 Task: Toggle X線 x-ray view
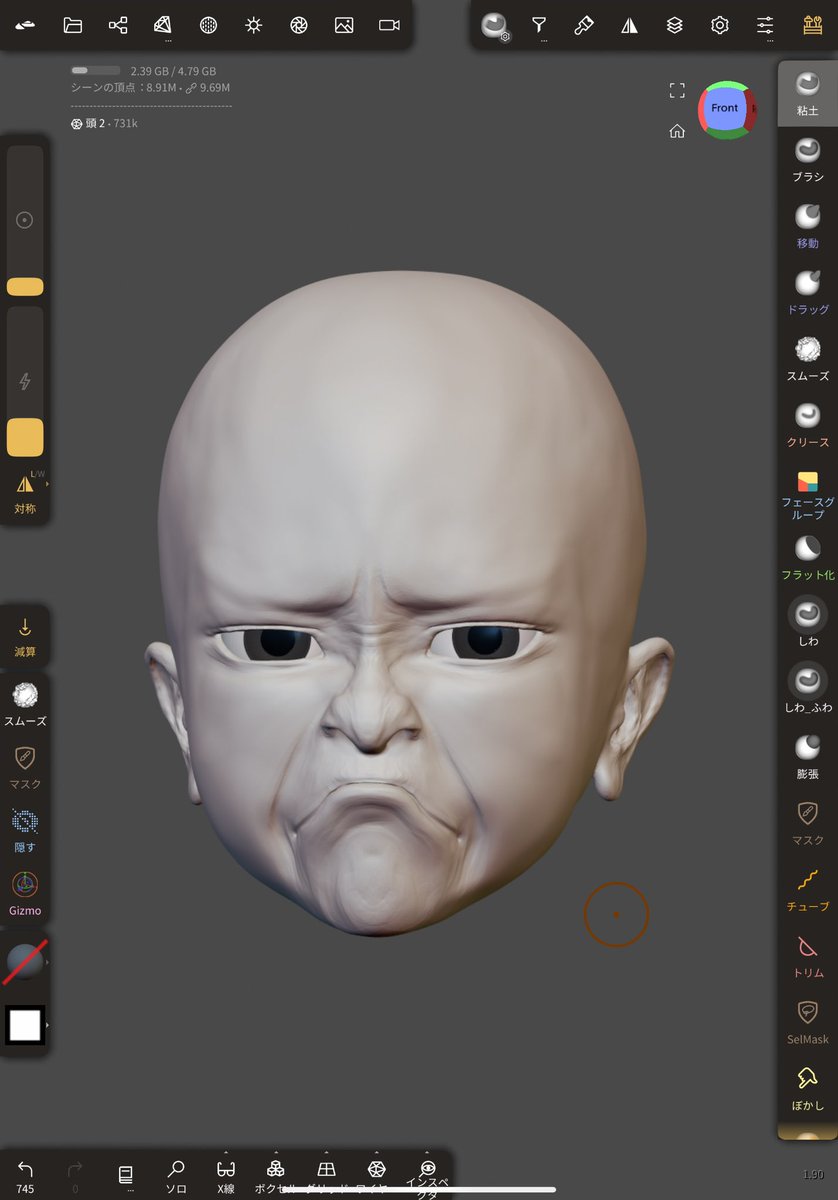coord(226,1176)
